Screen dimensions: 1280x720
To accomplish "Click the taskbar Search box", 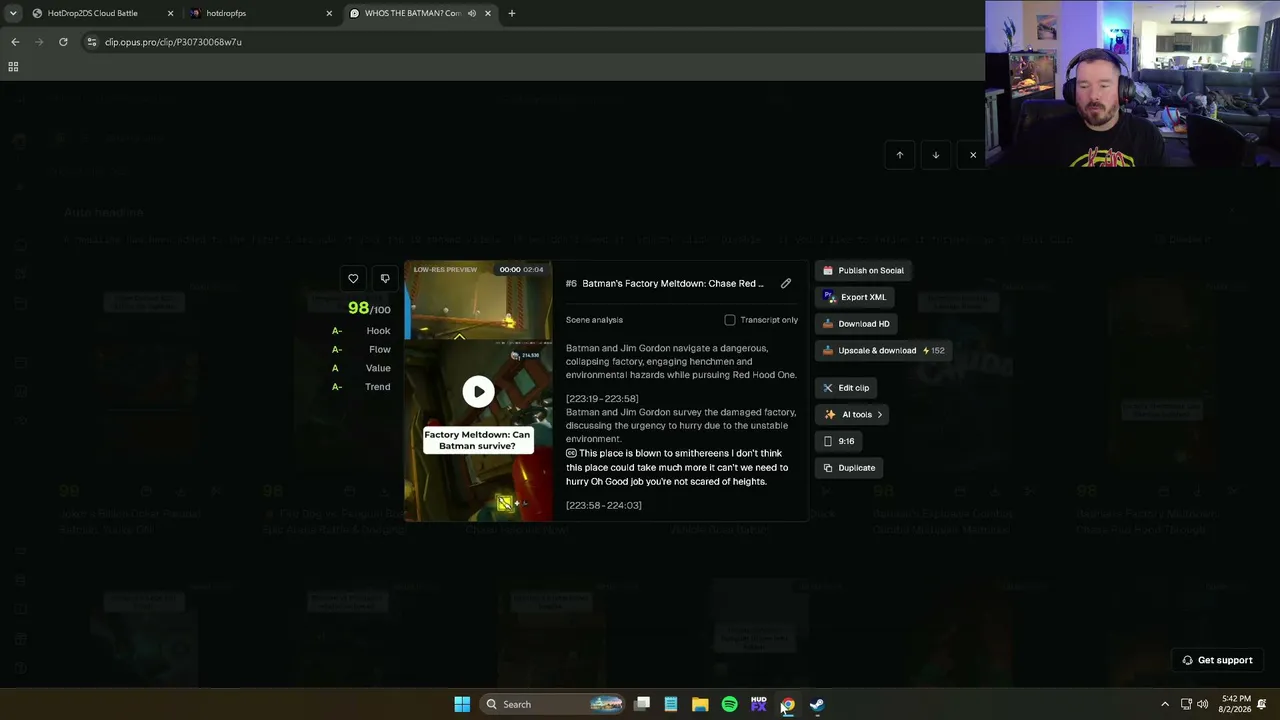I will coord(553,704).
